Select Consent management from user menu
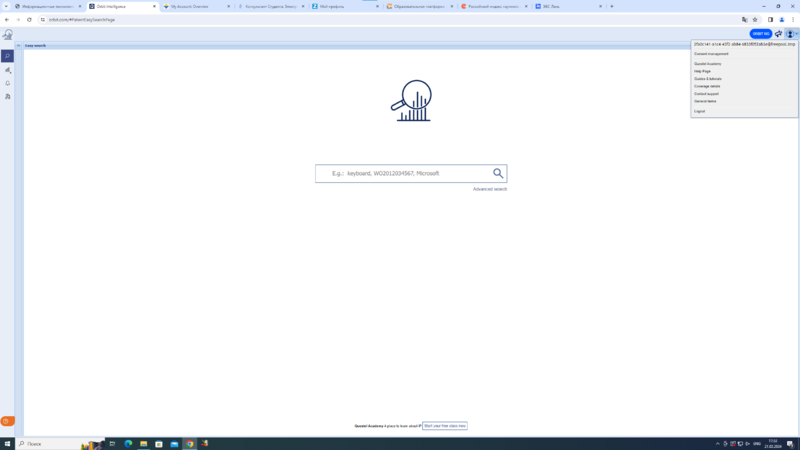The height and width of the screenshot is (450, 800). [711, 54]
